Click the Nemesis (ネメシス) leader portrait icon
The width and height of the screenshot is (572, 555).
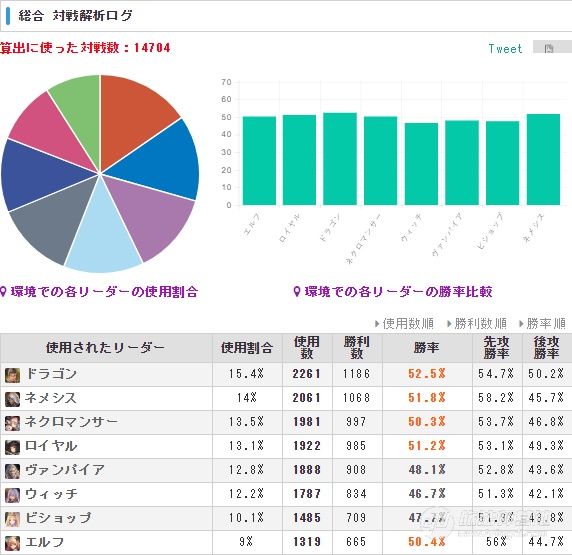point(12,399)
